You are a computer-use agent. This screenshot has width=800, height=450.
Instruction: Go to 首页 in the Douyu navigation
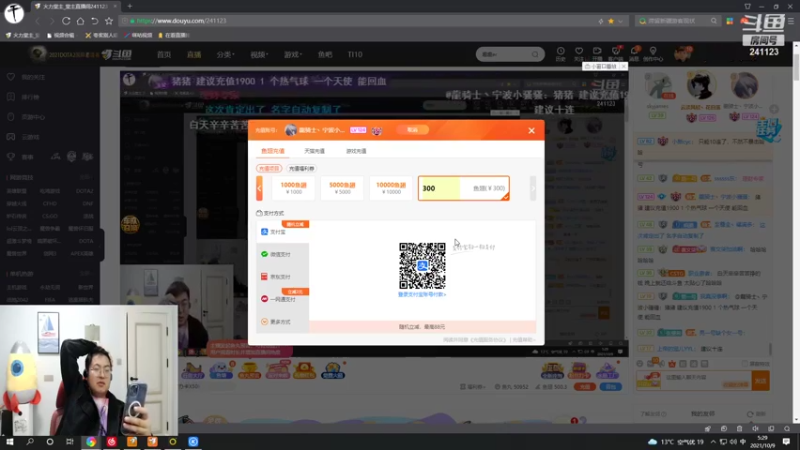pos(164,55)
